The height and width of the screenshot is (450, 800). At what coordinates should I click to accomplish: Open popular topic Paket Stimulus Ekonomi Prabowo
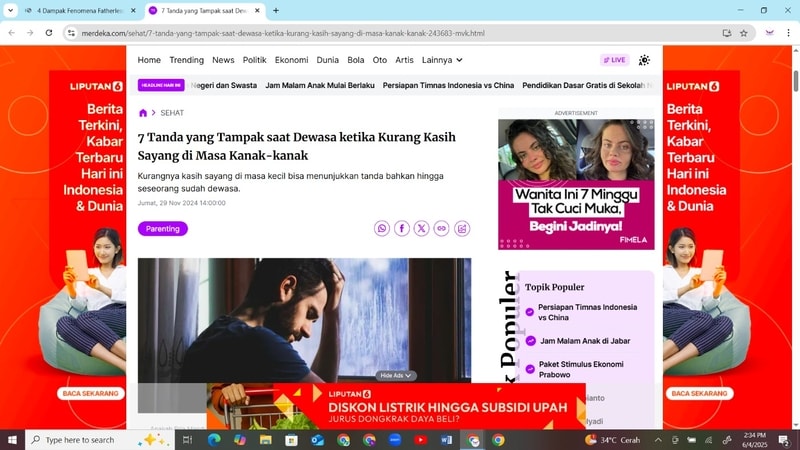581,369
